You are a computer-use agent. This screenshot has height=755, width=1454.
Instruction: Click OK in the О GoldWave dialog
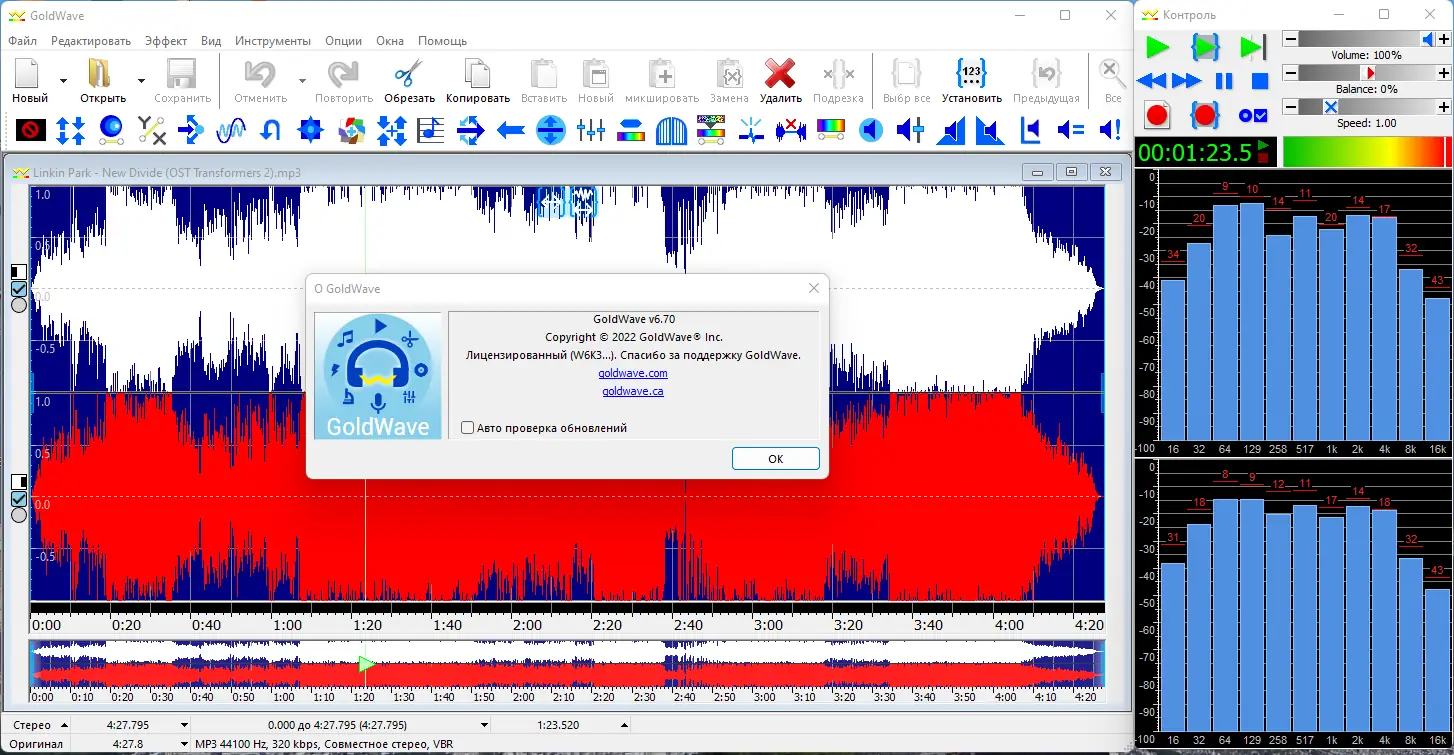(x=776, y=459)
